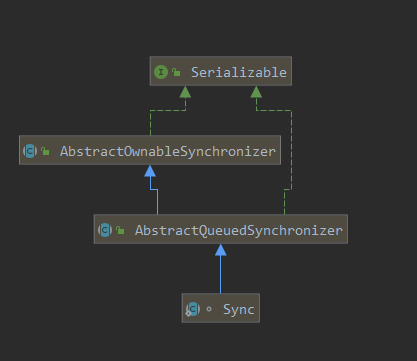Click the package-private dot icon beside Sync
Image resolution: width=417 pixels, height=361 pixels.
coord(209,309)
